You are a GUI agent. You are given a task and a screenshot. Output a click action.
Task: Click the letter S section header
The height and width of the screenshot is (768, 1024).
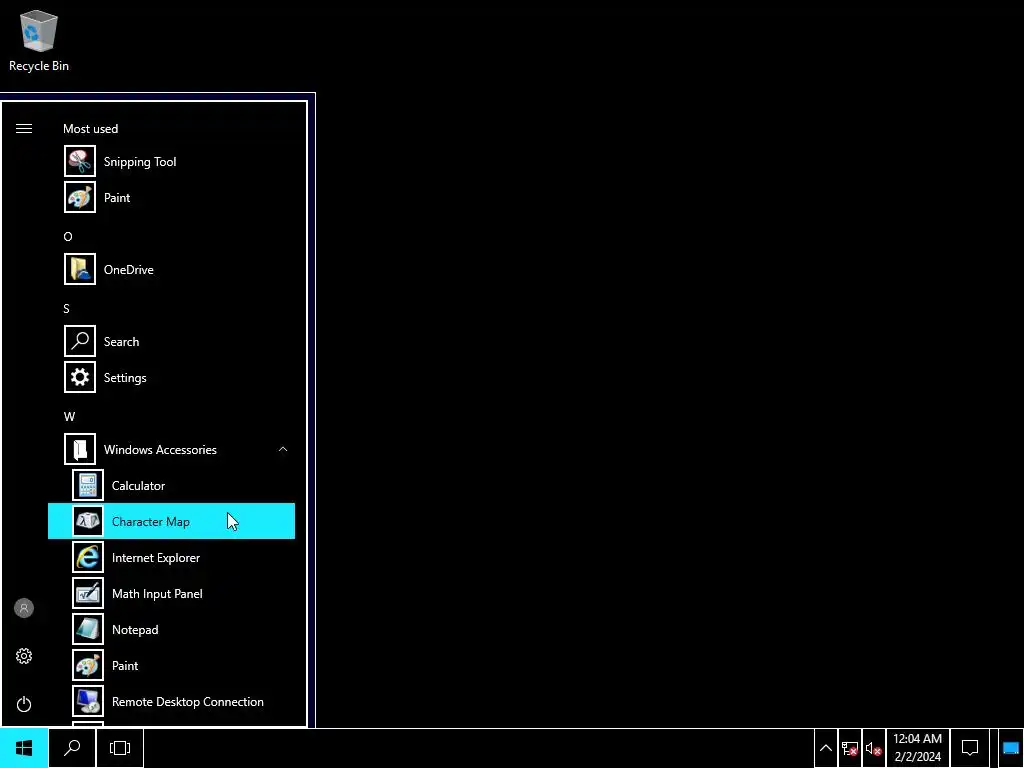tap(67, 308)
